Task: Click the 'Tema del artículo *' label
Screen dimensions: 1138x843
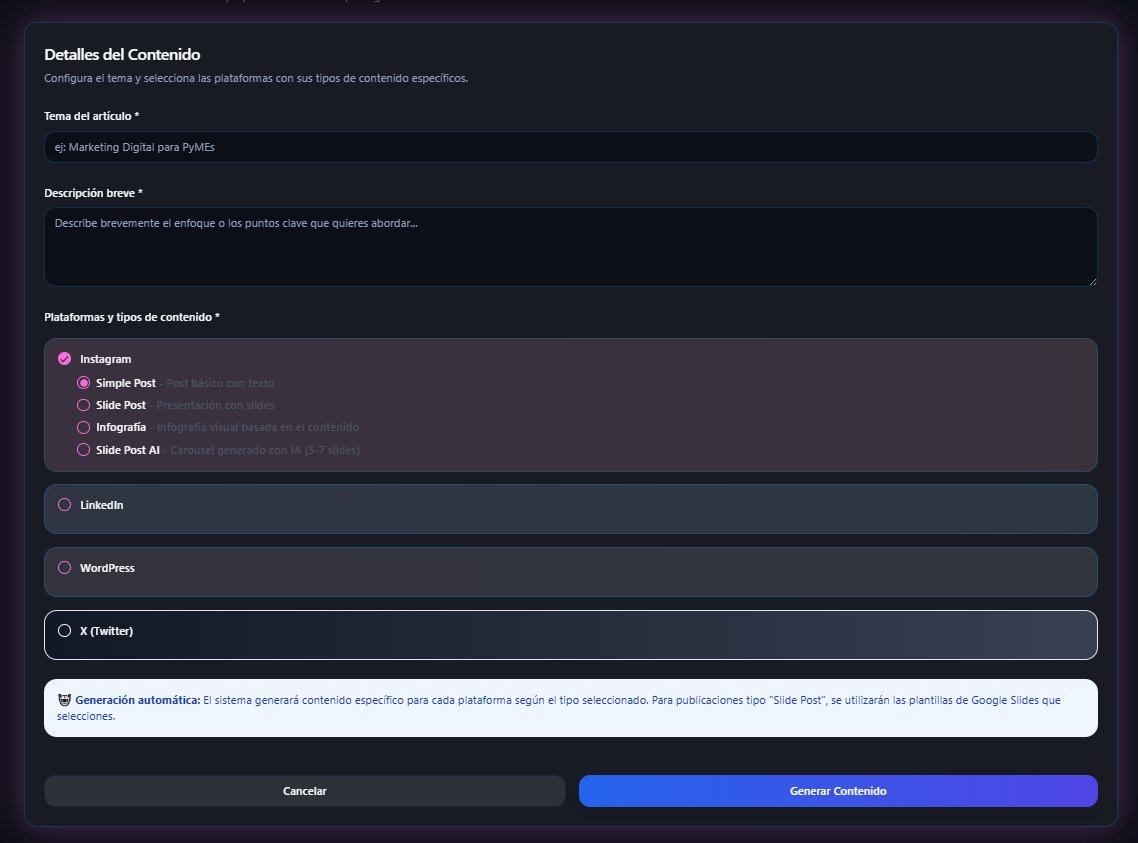Action: (91, 116)
